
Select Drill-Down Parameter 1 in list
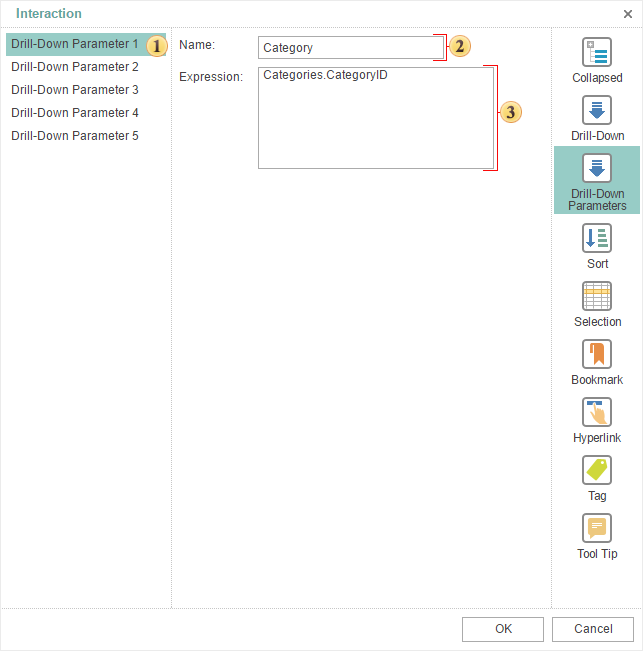[x=75, y=45]
